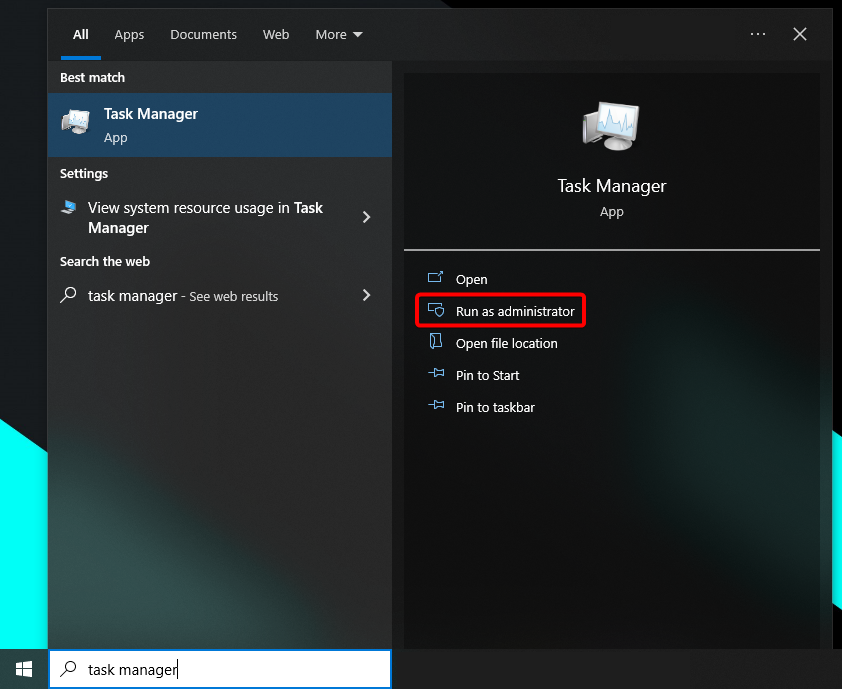Click the magnifier icon next to web result
This screenshot has height=689, width=842.
(x=68, y=295)
